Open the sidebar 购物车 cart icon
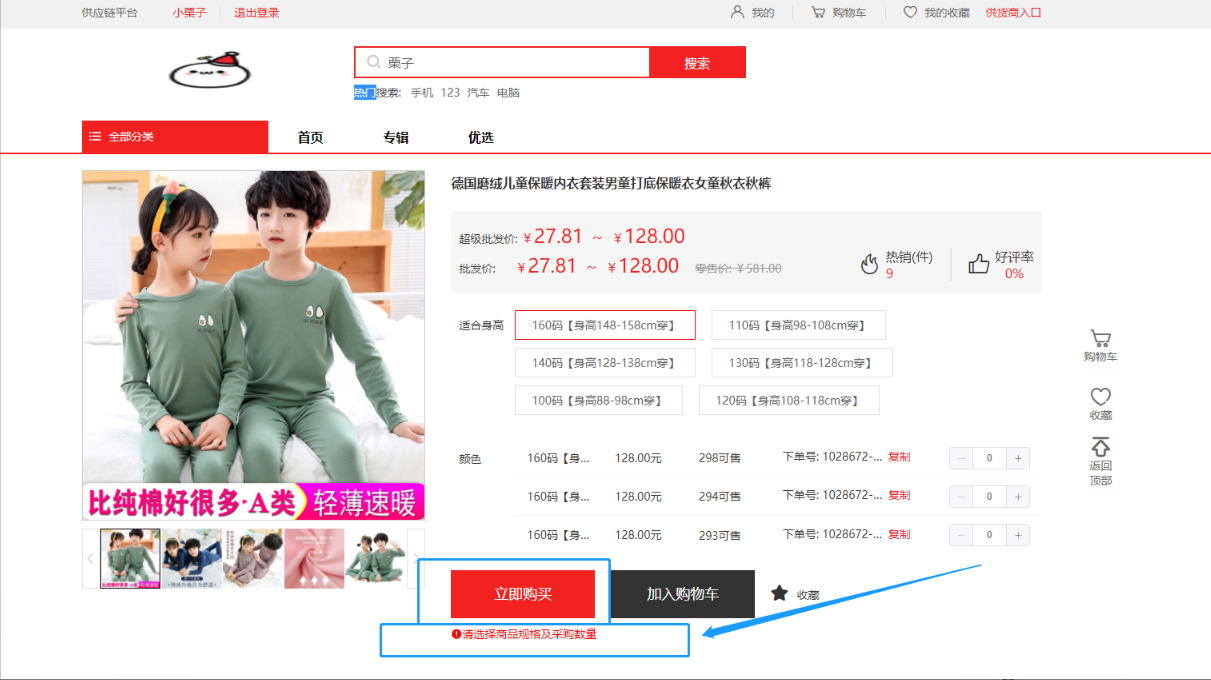The width and height of the screenshot is (1211, 680). (1100, 339)
